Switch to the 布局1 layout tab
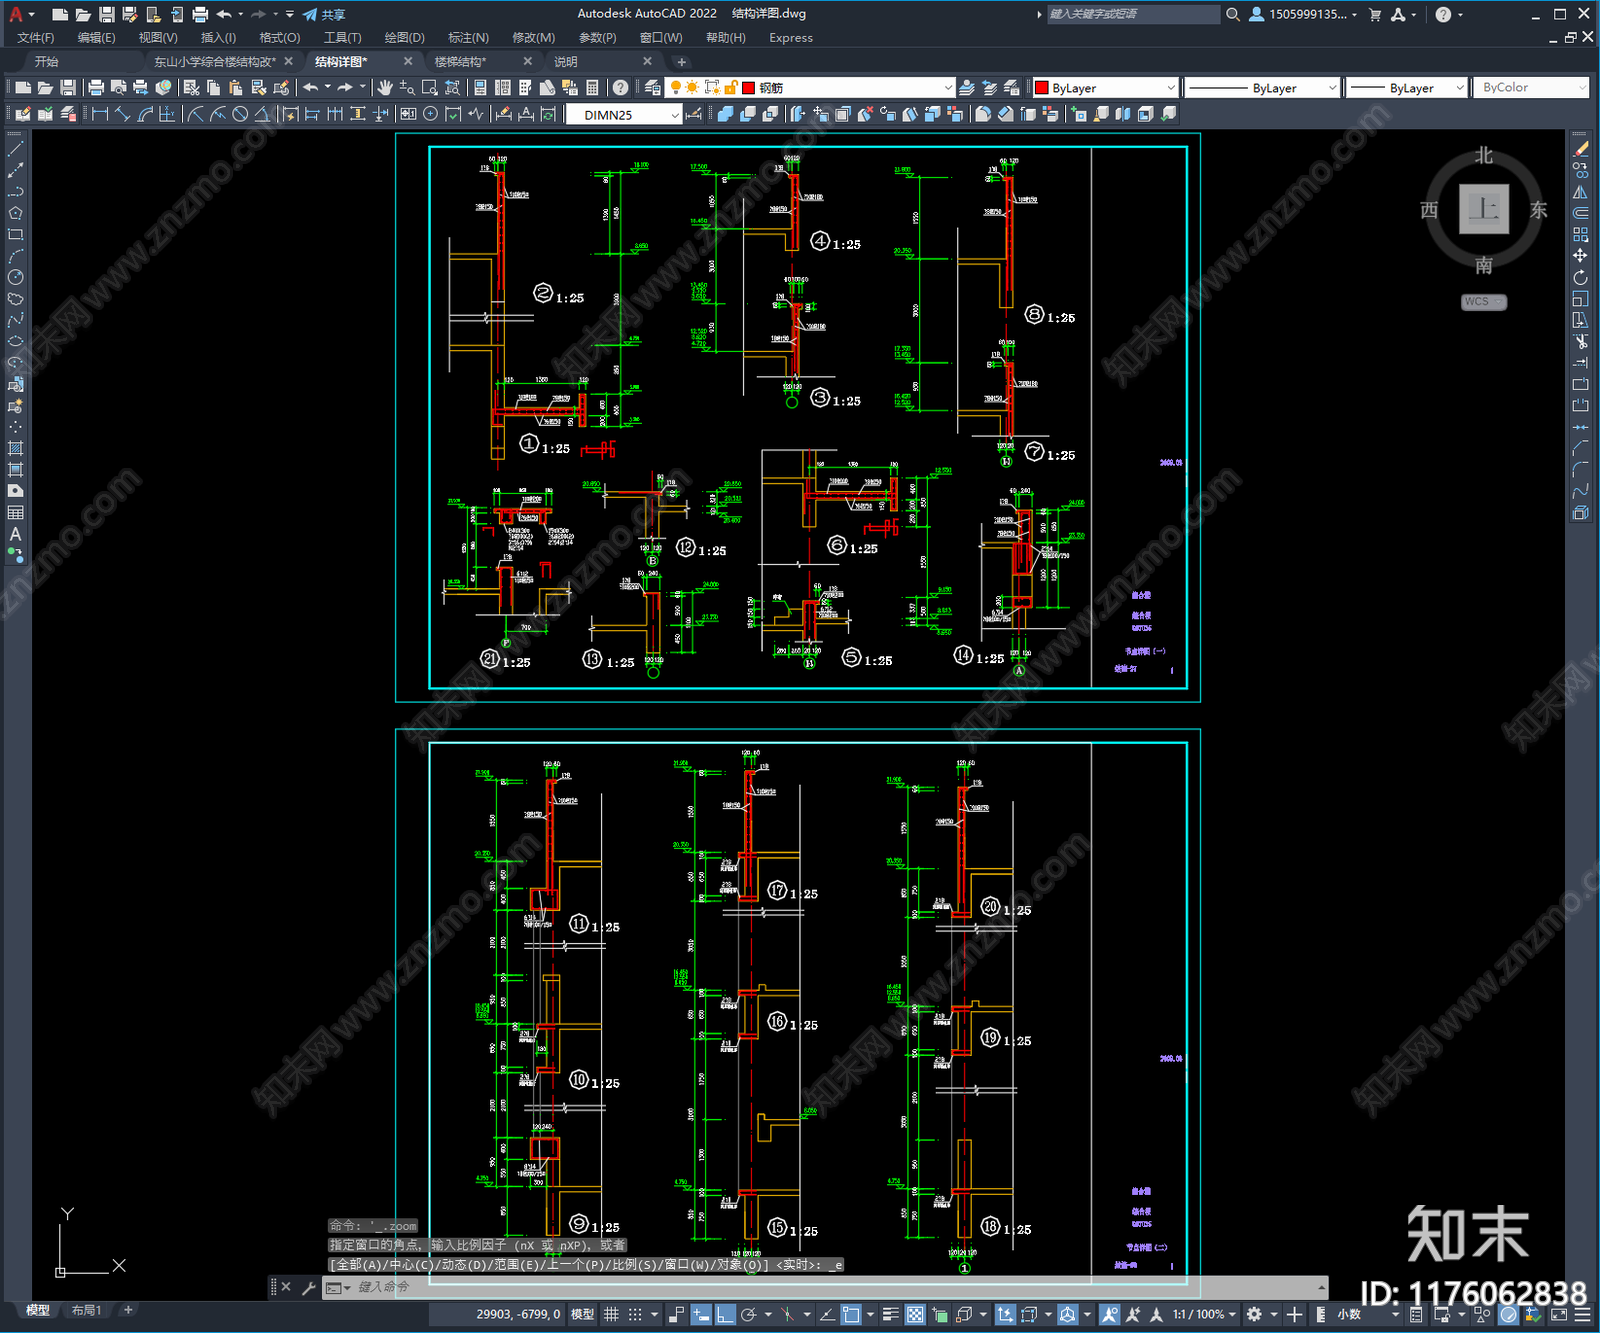Viewport: 1600px width, 1333px height. [x=87, y=1310]
